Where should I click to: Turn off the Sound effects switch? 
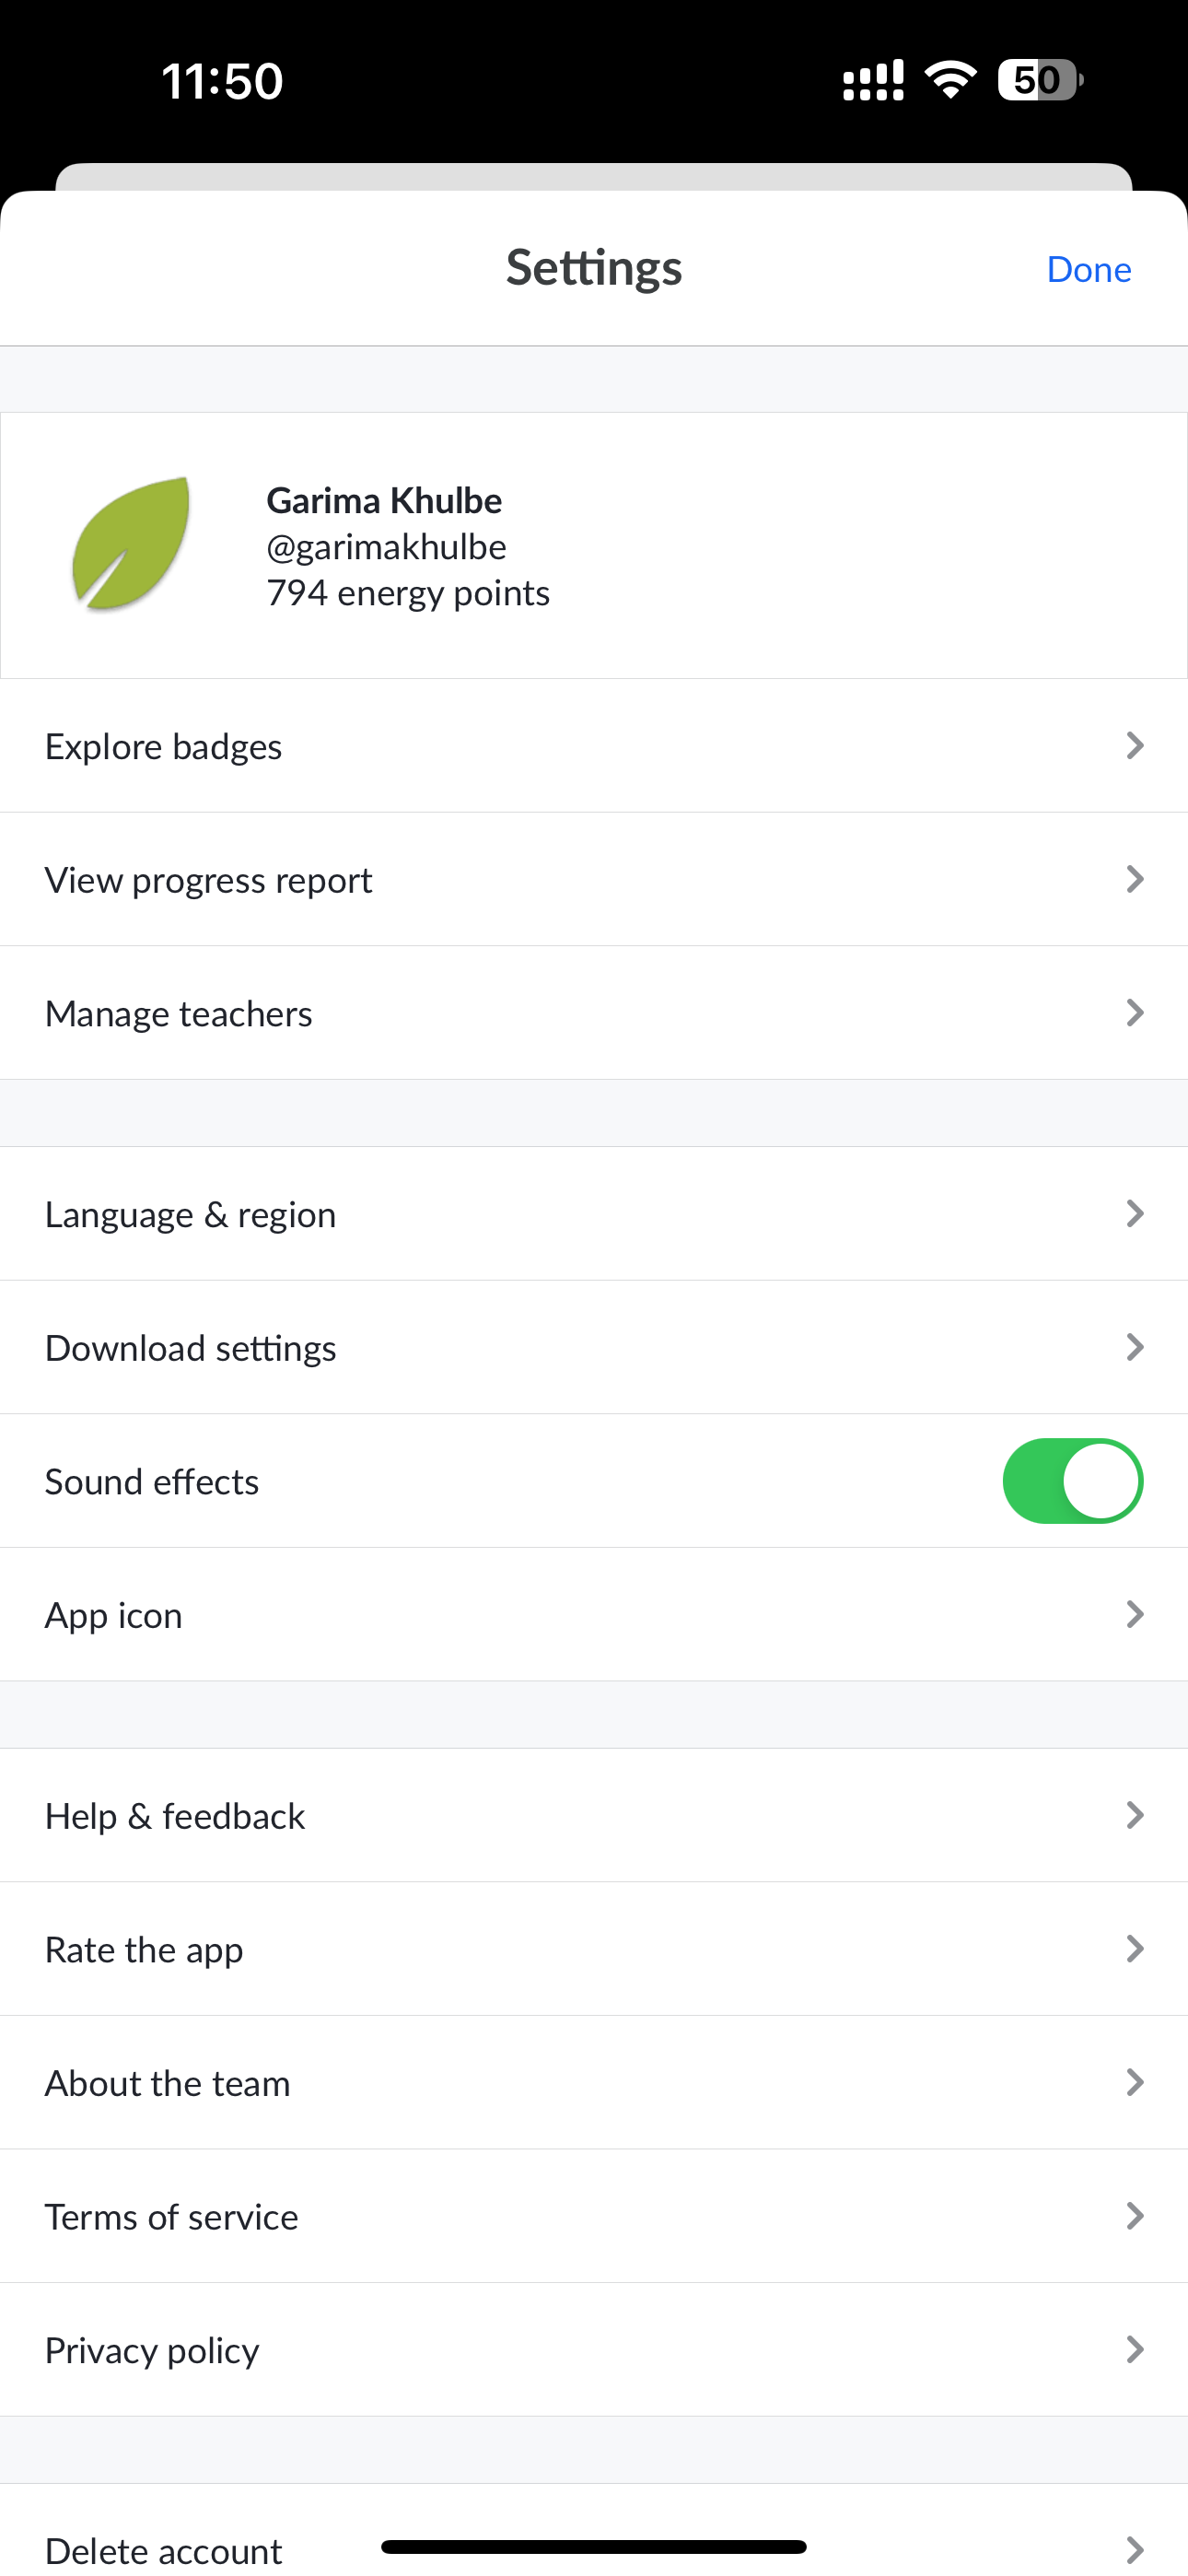pos(1072,1481)
